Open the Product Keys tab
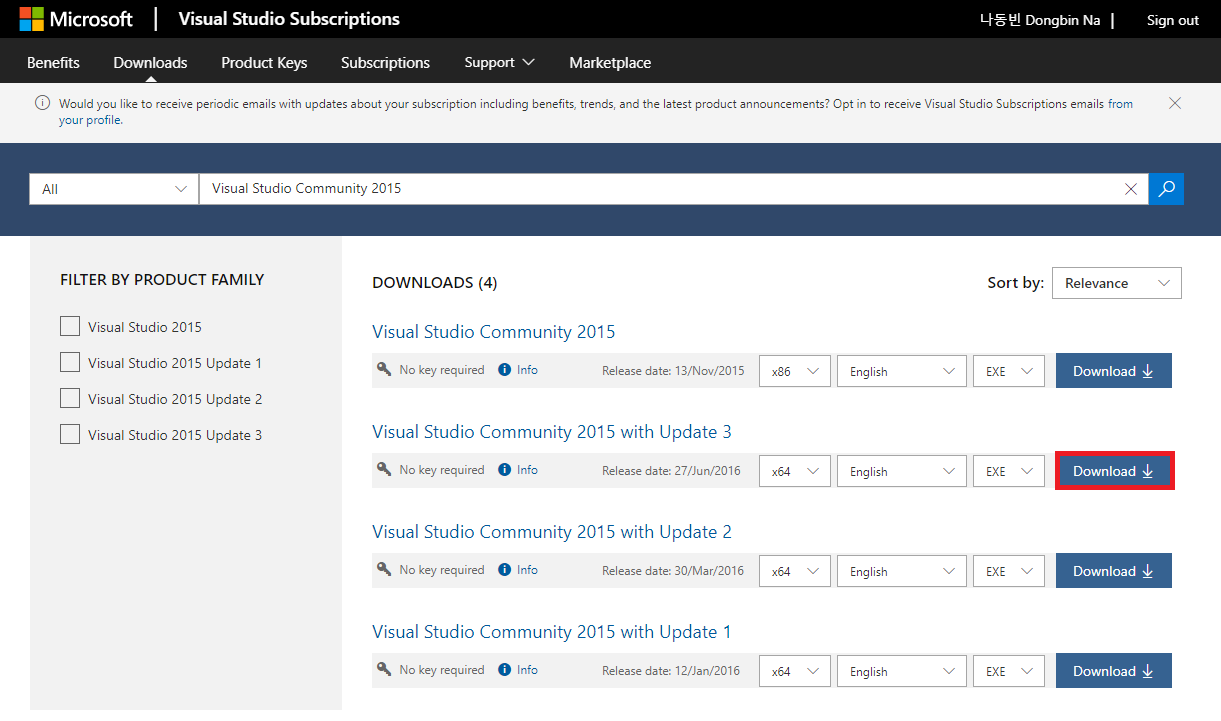This screenshot has height=721, width=1221. [264, 62]
